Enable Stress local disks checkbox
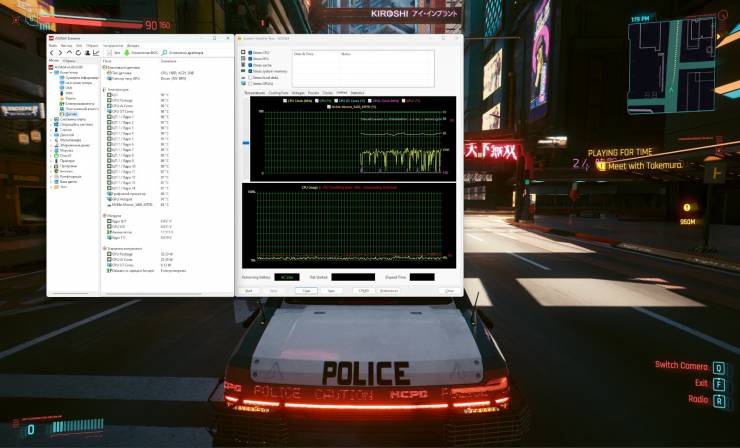Viewport: 740px width, 448px height. coord(250,77)
